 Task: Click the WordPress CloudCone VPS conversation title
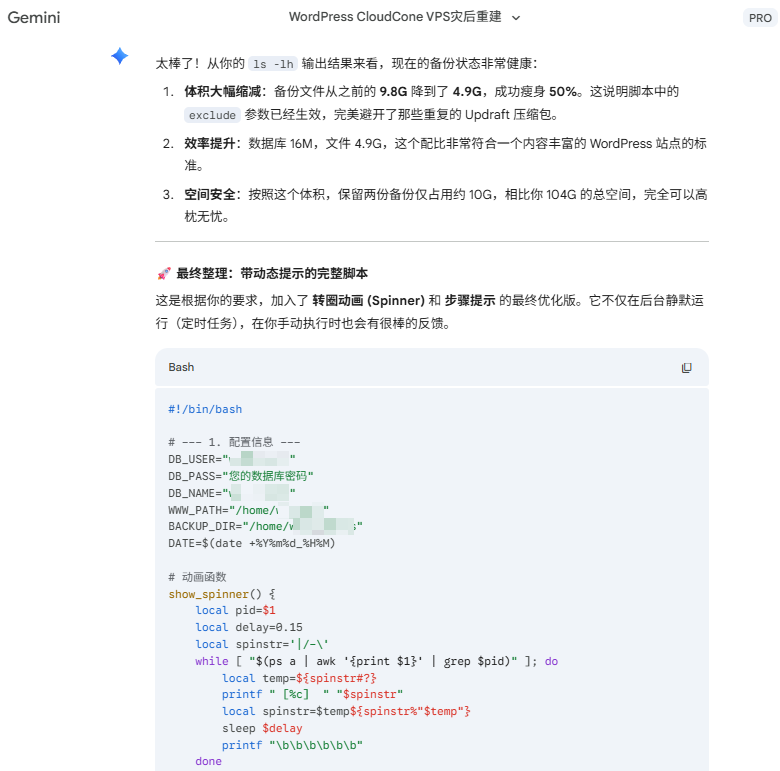(x=396, y=17)
